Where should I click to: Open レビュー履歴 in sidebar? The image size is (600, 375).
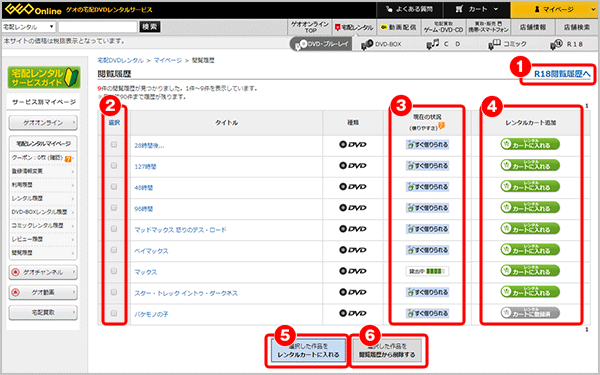pyautogui.click(x=42, y=239)
